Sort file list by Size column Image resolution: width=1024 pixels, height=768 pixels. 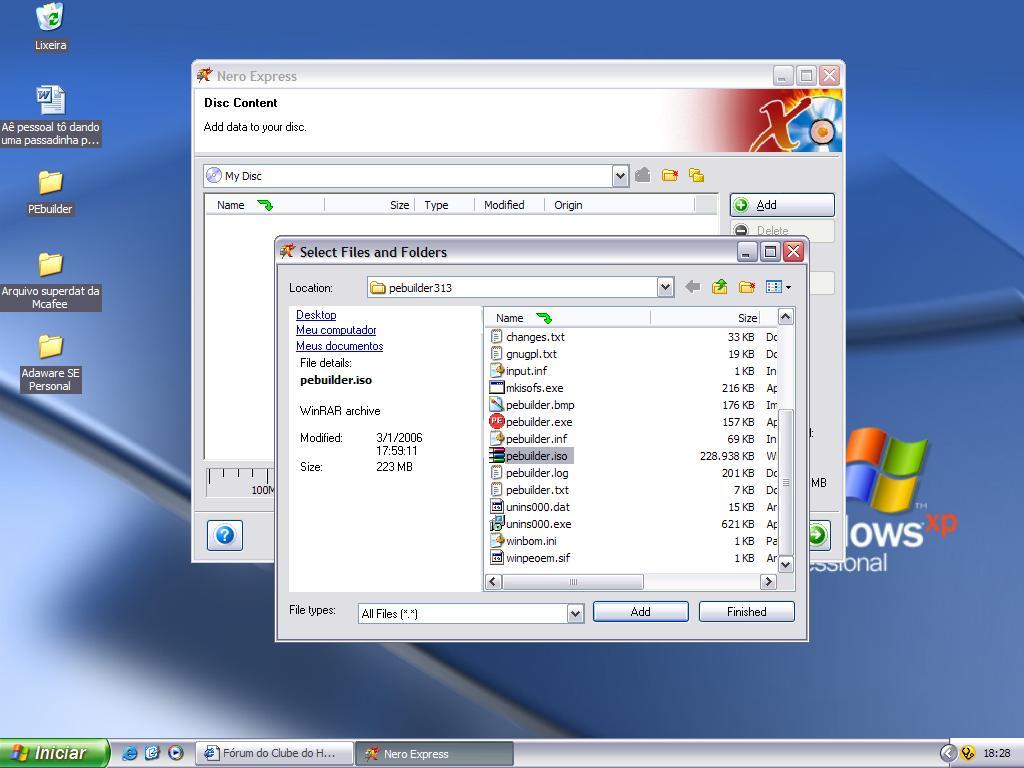[x=704, y=318]
